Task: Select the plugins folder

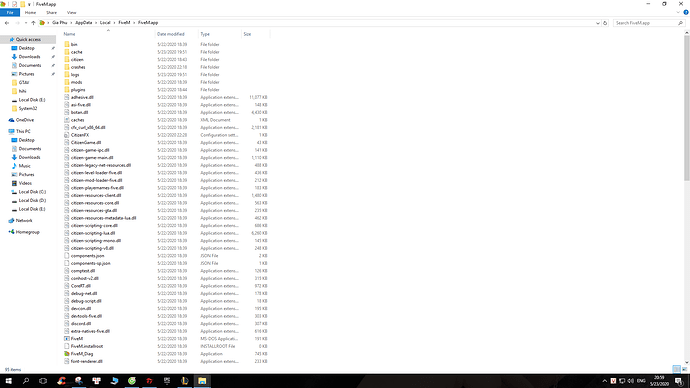Action: click(x=78, y=90)
